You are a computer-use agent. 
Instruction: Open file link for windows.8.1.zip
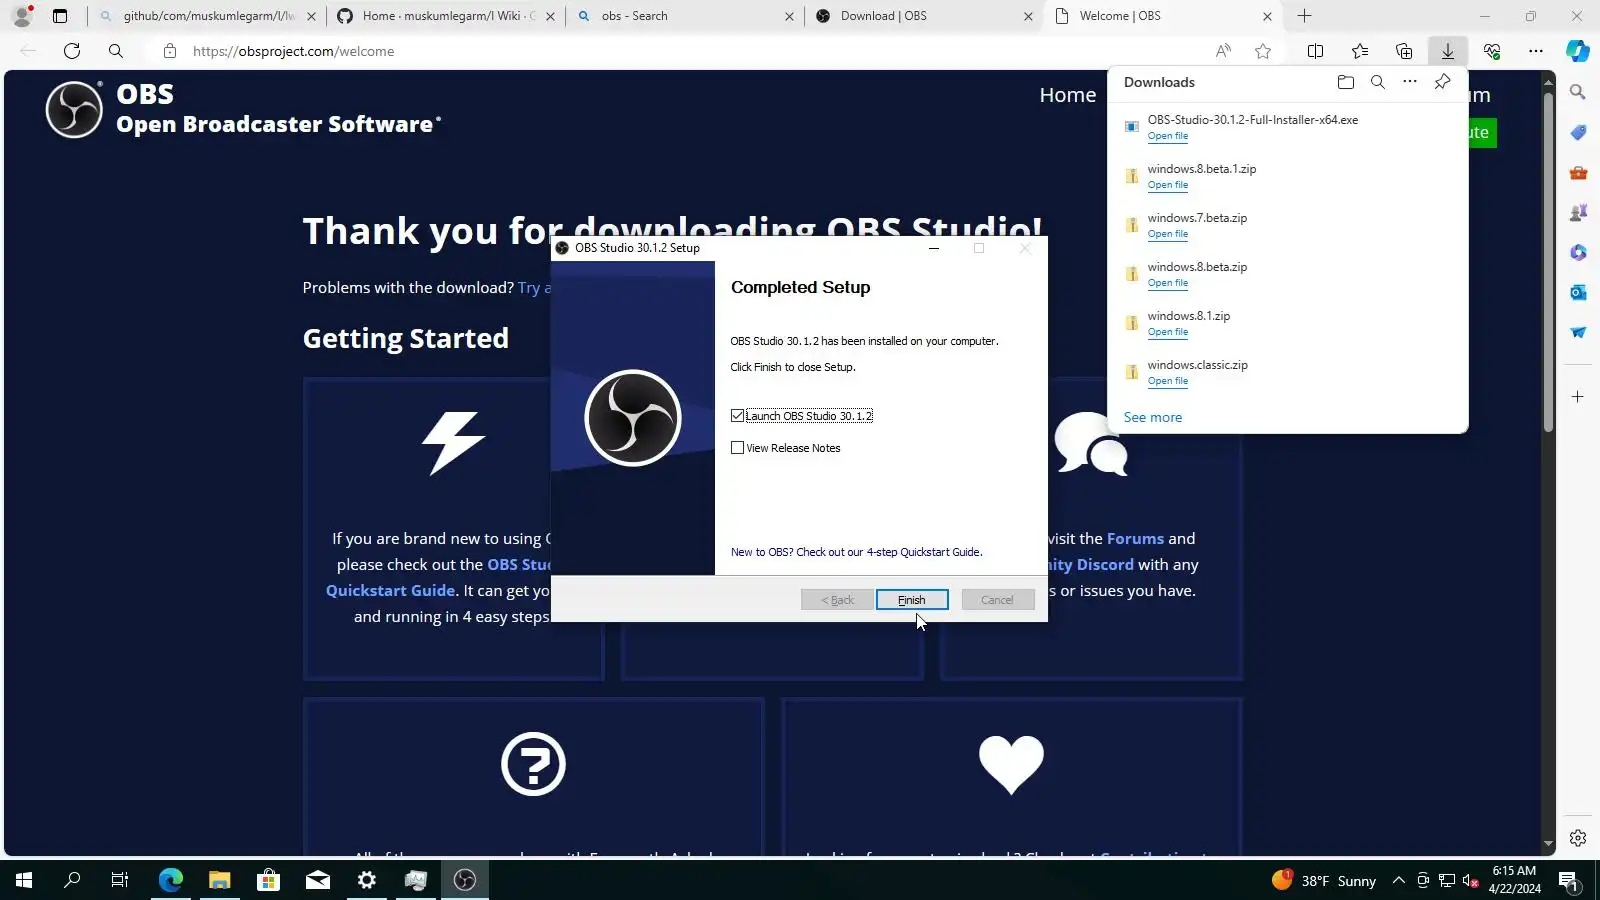[x=1167, y=332]
